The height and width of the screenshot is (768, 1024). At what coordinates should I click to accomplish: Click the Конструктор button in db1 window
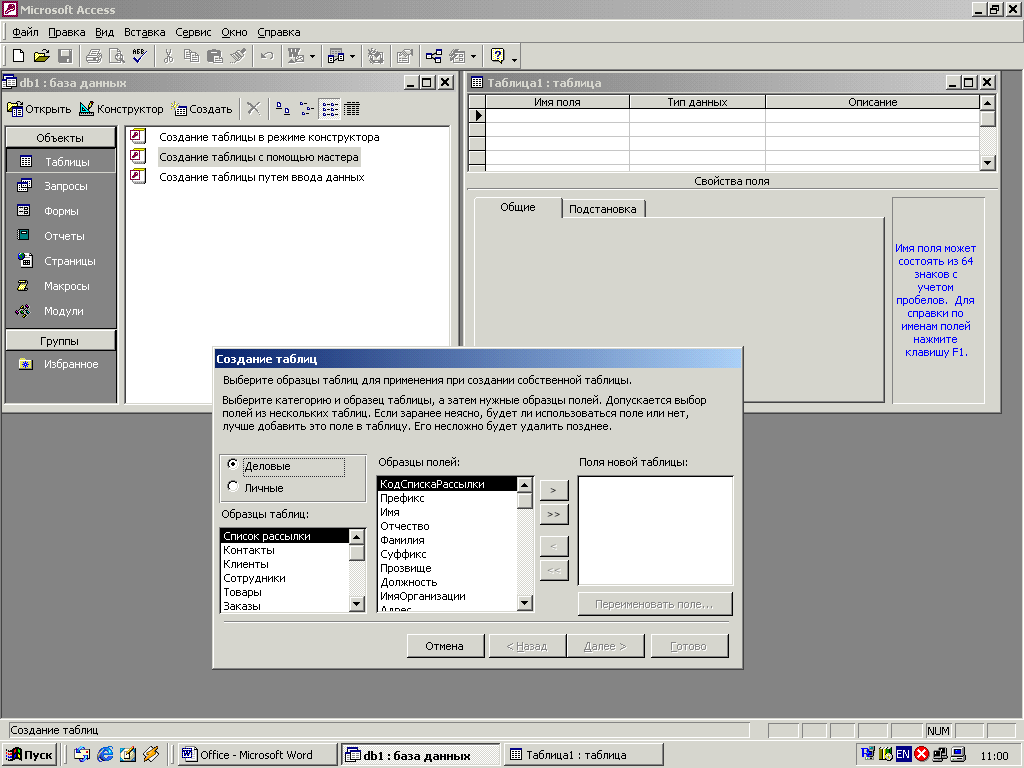tap(121, 109)
